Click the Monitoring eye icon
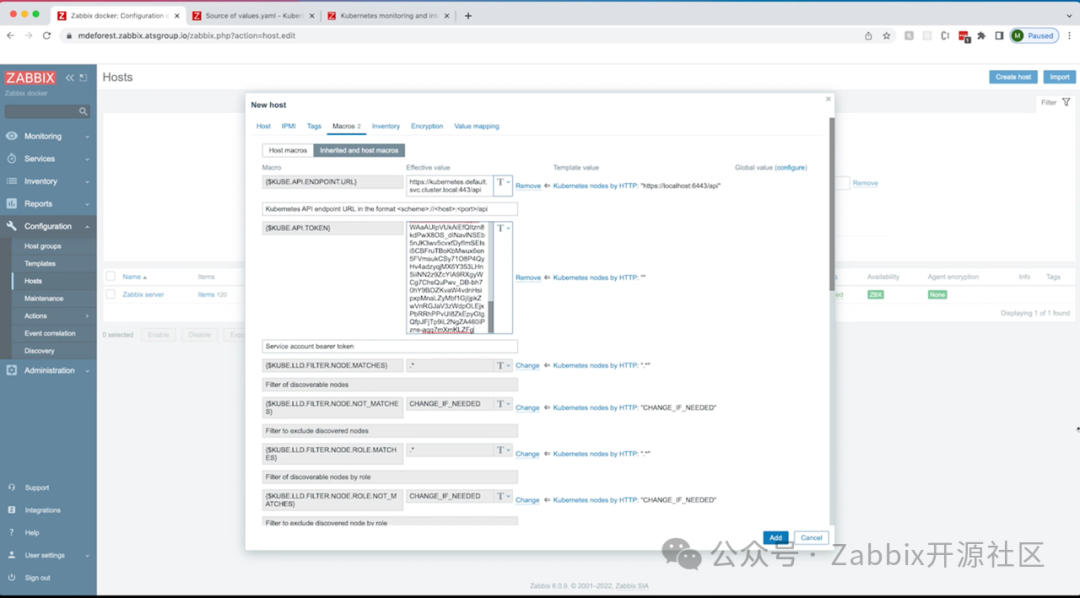Screen dimensions: 1080x598 coord(12,136)
